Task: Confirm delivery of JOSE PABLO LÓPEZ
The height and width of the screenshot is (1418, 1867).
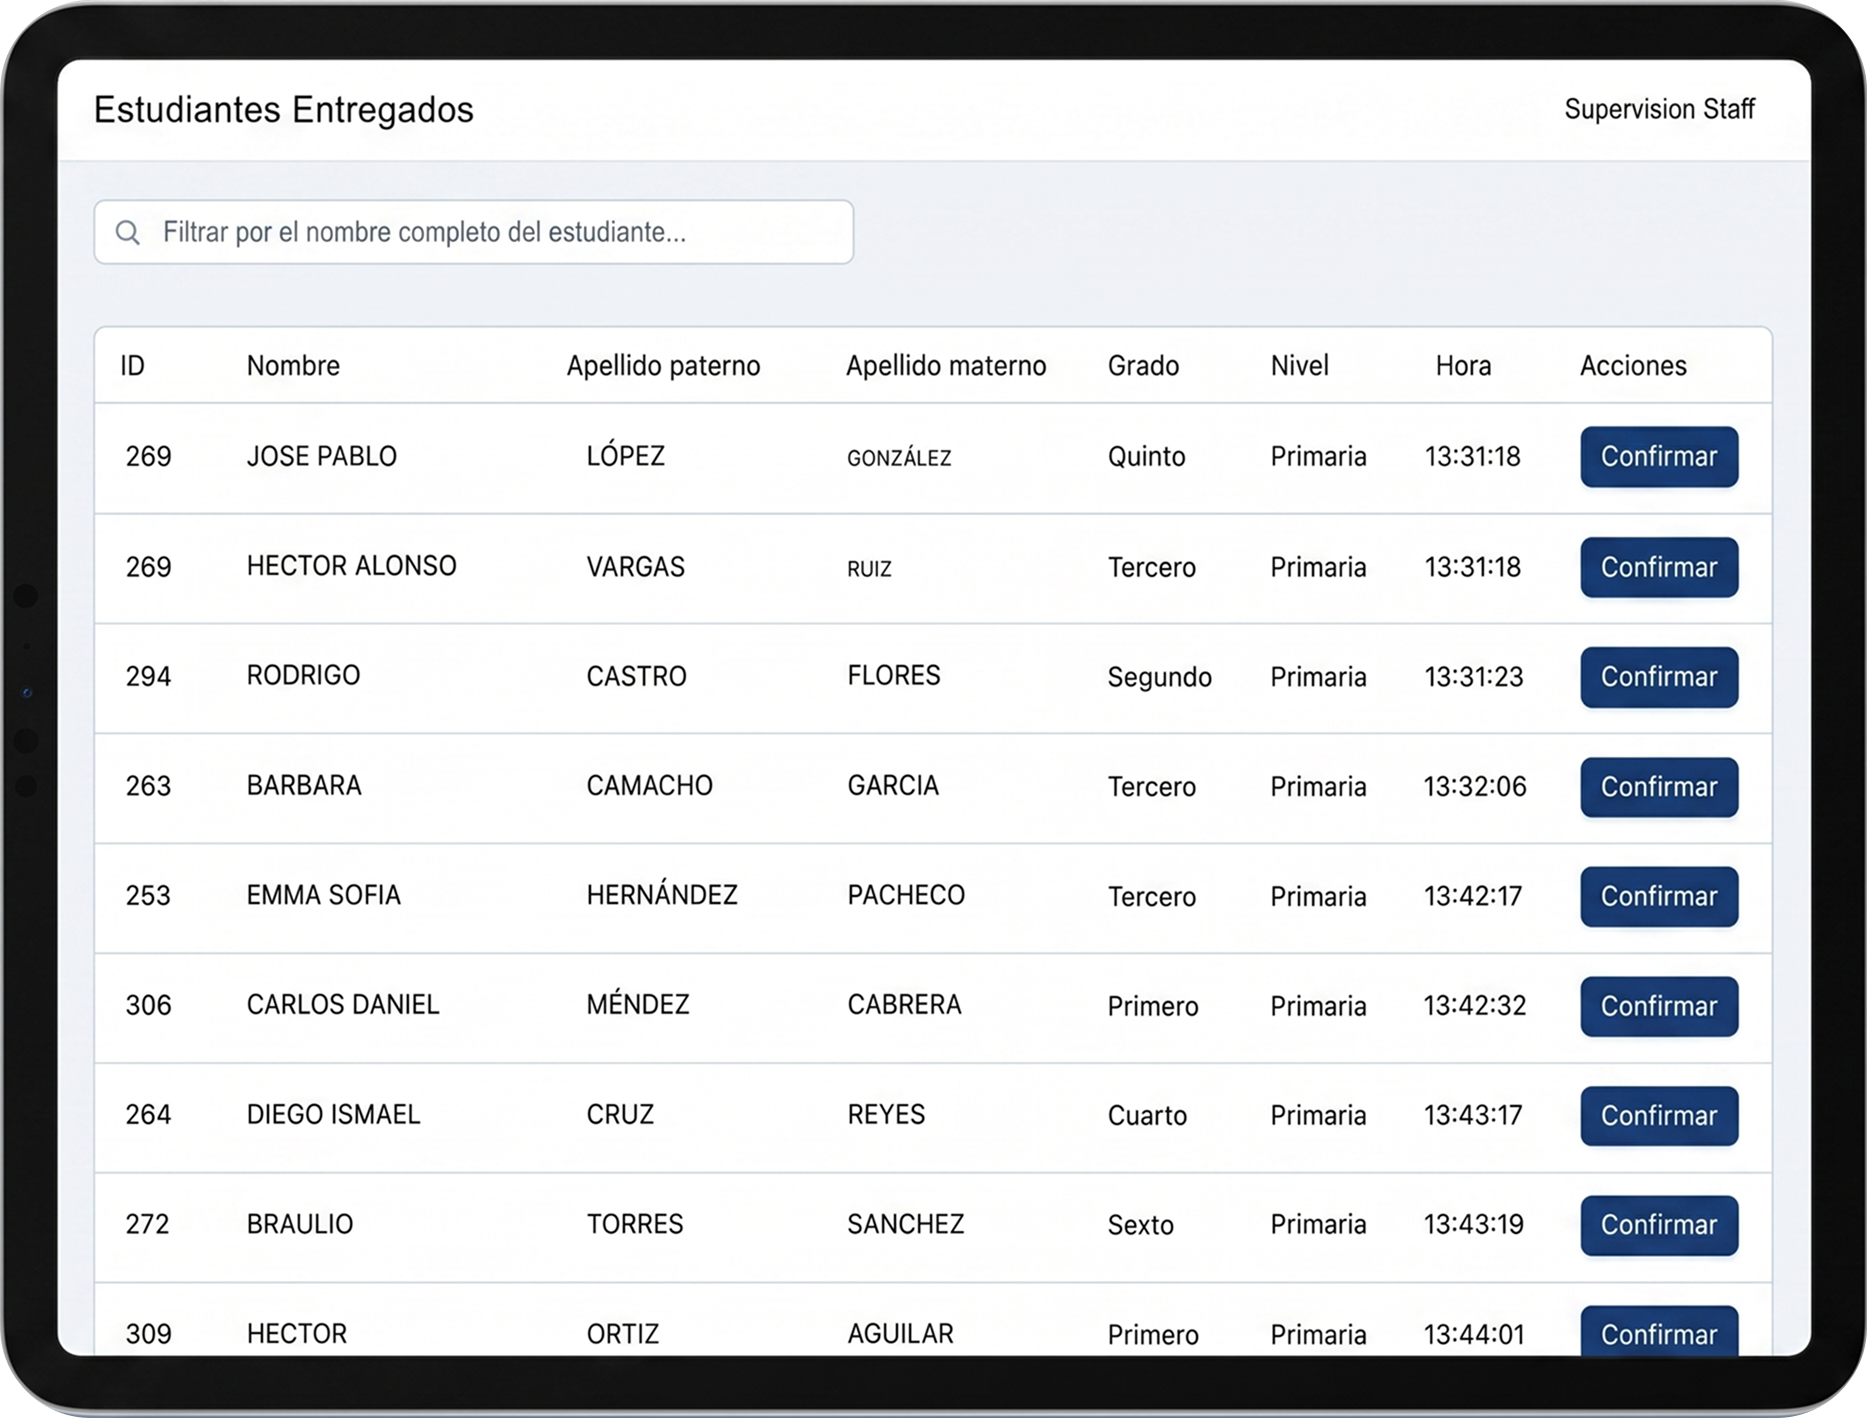Action: point(1658,456)
